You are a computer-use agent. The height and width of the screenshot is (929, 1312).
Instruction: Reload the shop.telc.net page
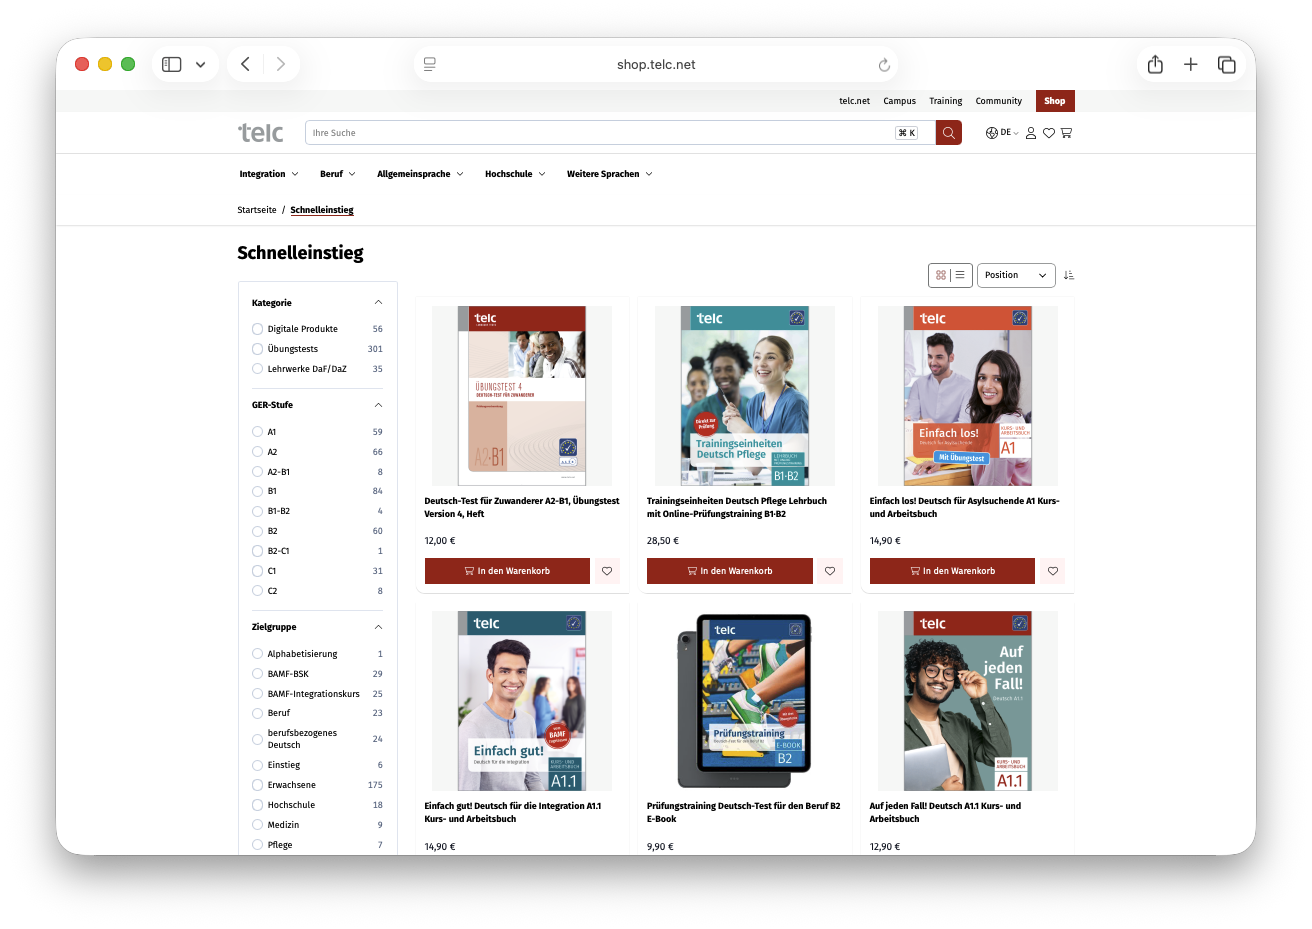884,65
